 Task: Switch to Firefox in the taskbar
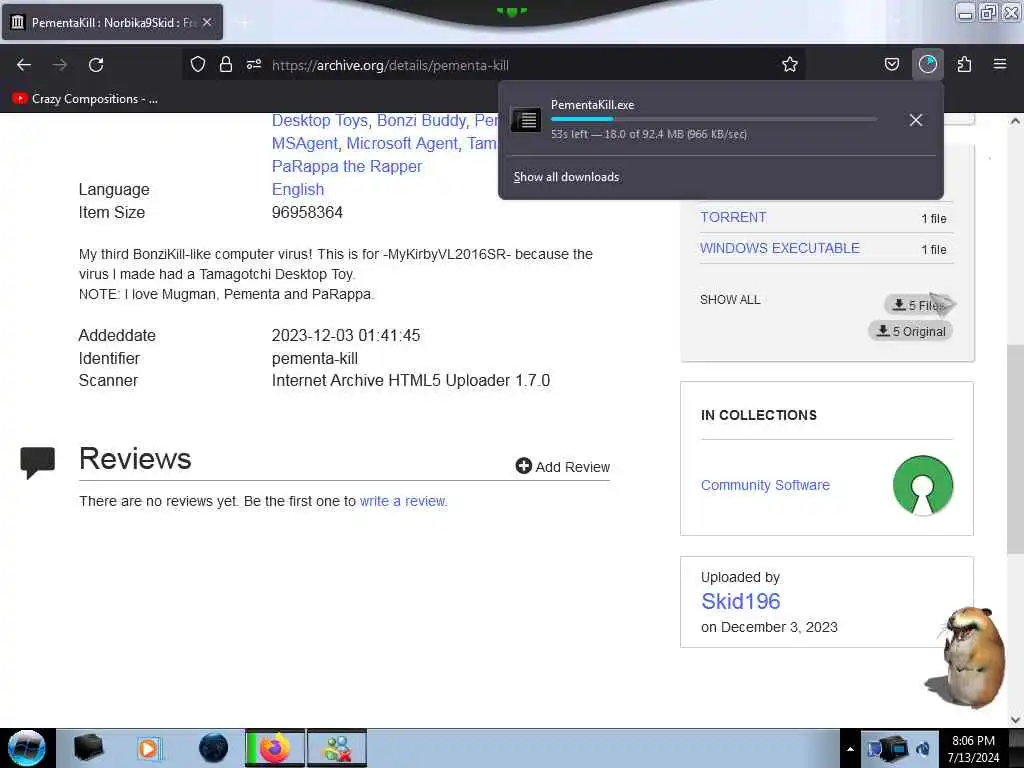[x=275, y=748]
